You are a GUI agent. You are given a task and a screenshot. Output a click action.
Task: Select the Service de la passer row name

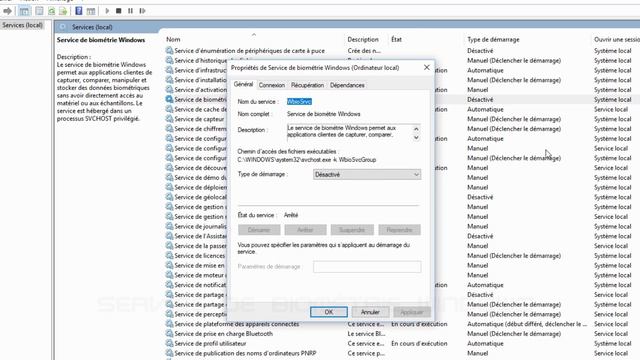[200, 246]
